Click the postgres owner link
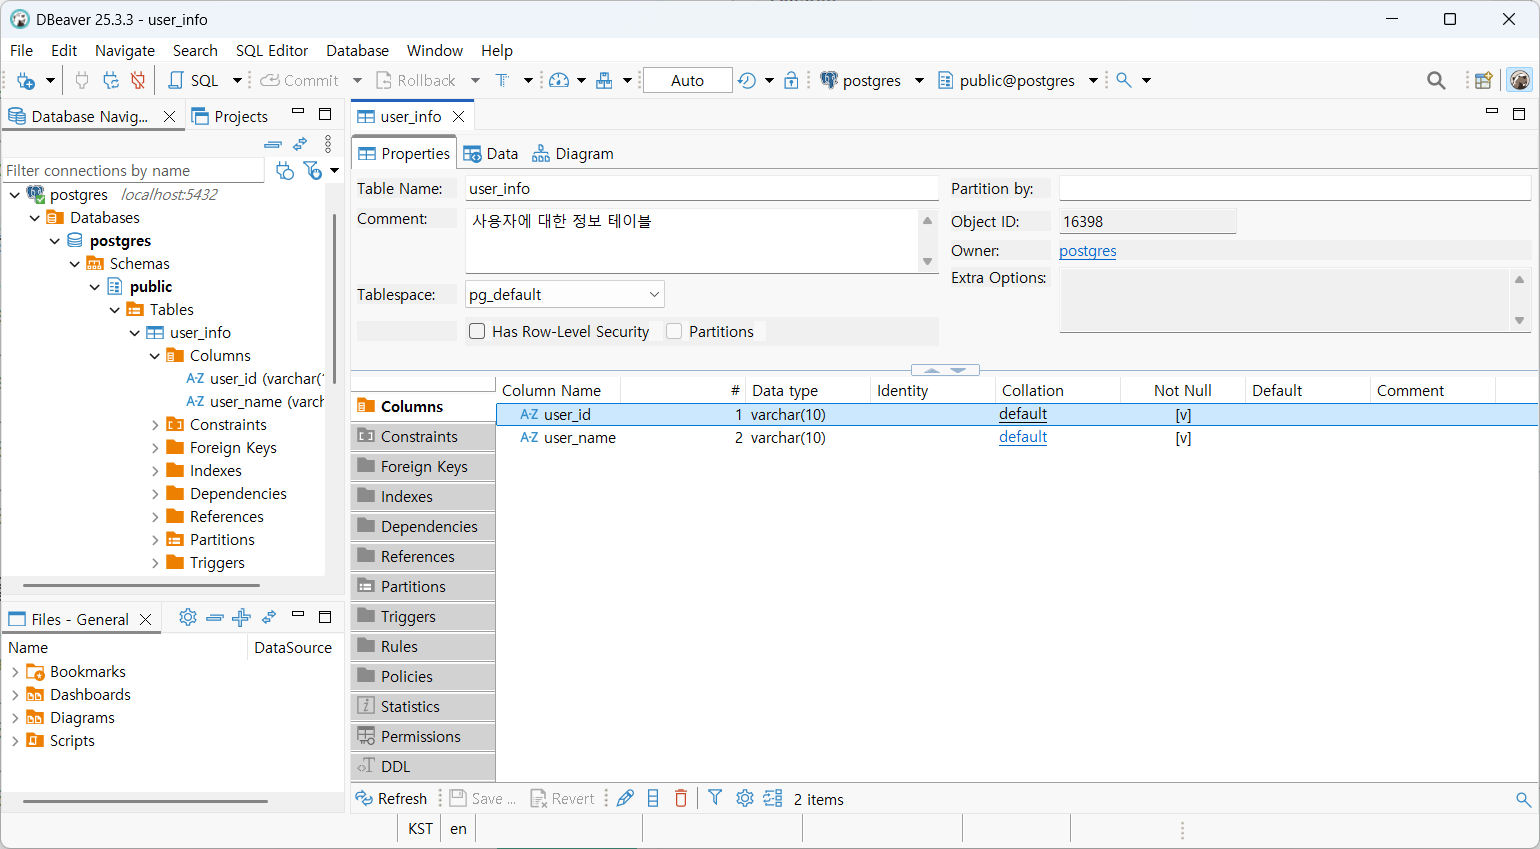1540x849 pixels. coord(1087,251)
